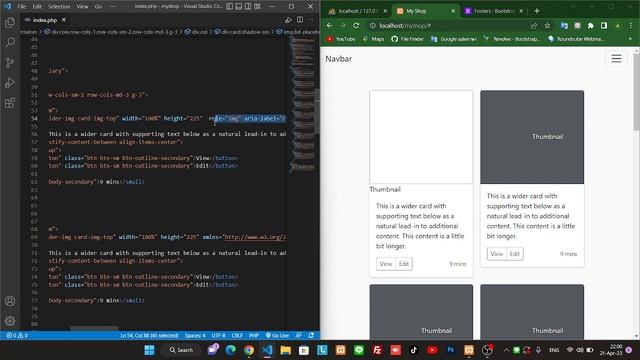The height and width of the screenshot is (360, 640).
Task: Open the Accounts icon in VS Code
Action: pos(10,301)
